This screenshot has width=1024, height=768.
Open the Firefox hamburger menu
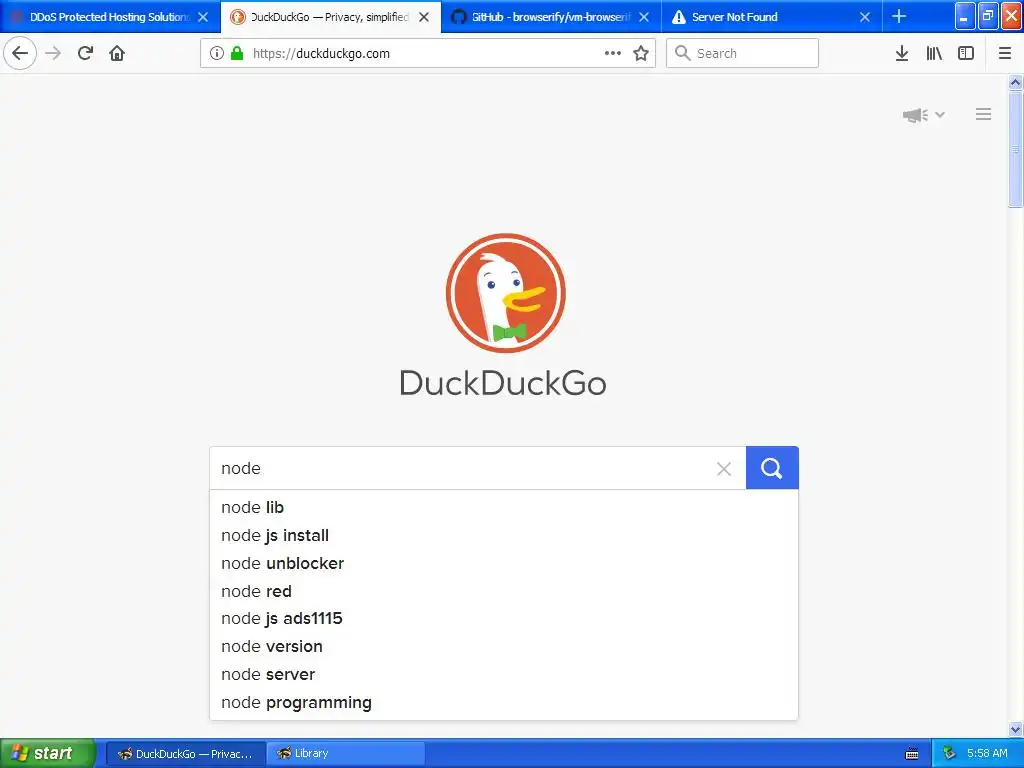pos(1004,53)
